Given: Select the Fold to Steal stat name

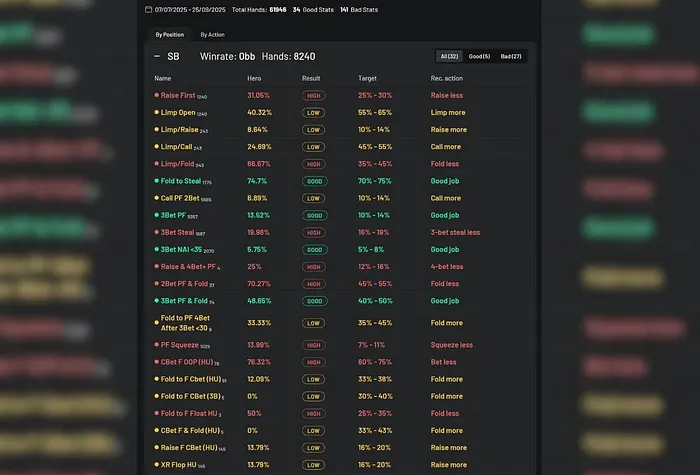Looking at the screenshot, I should pyautogui.click(x=180, y=181).
